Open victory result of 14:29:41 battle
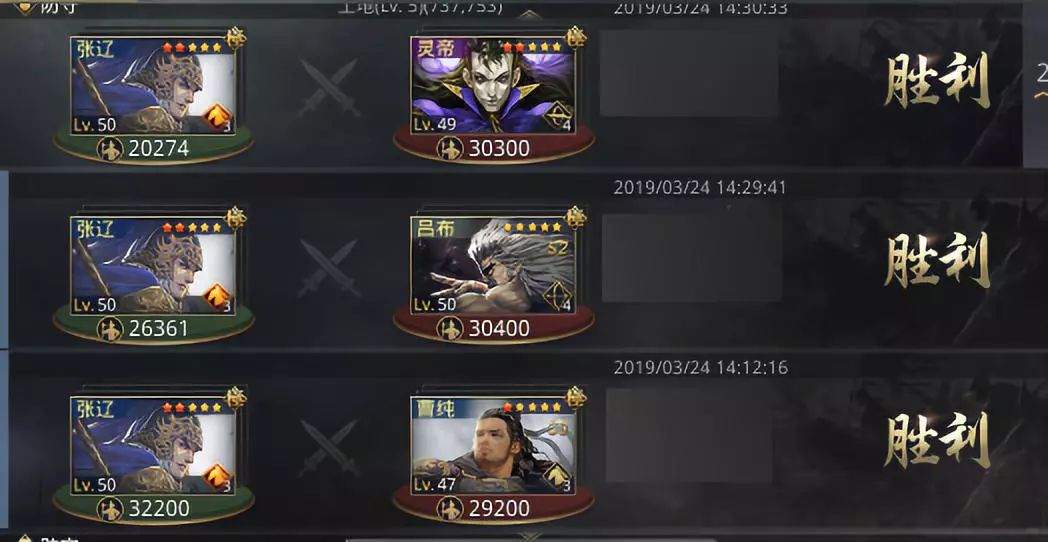The image size is (1048, 542). click(x=936, y=261)
